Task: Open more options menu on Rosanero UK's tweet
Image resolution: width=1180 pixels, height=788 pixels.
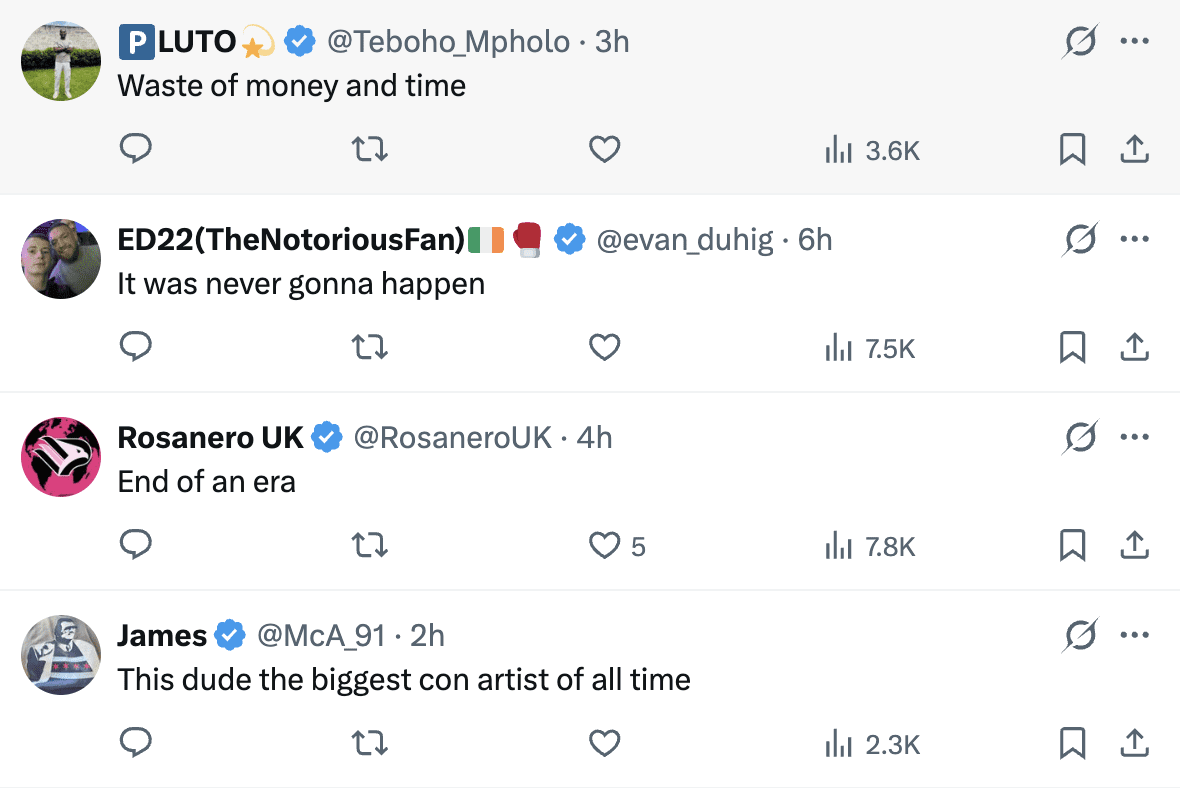Action: (x=1134, y=438)
